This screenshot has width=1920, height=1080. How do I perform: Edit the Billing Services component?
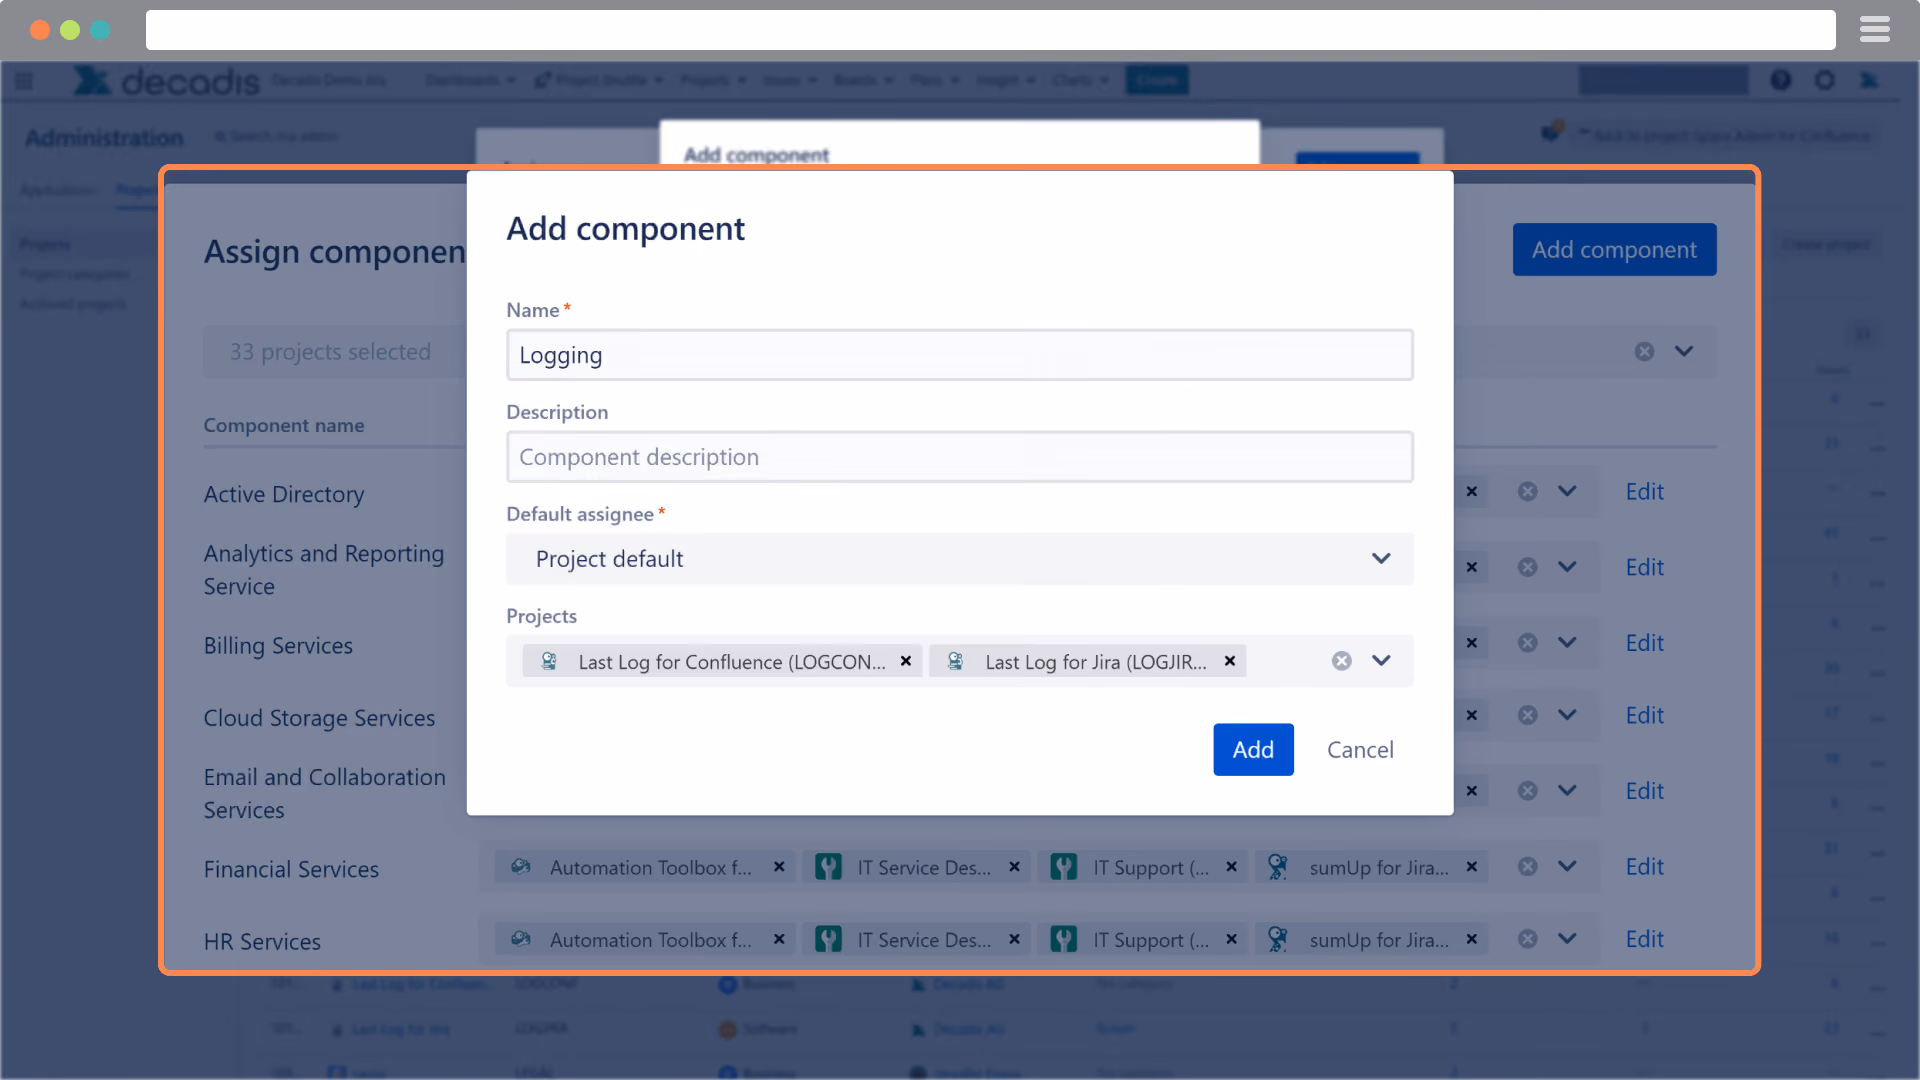[x=1644, y=643]
